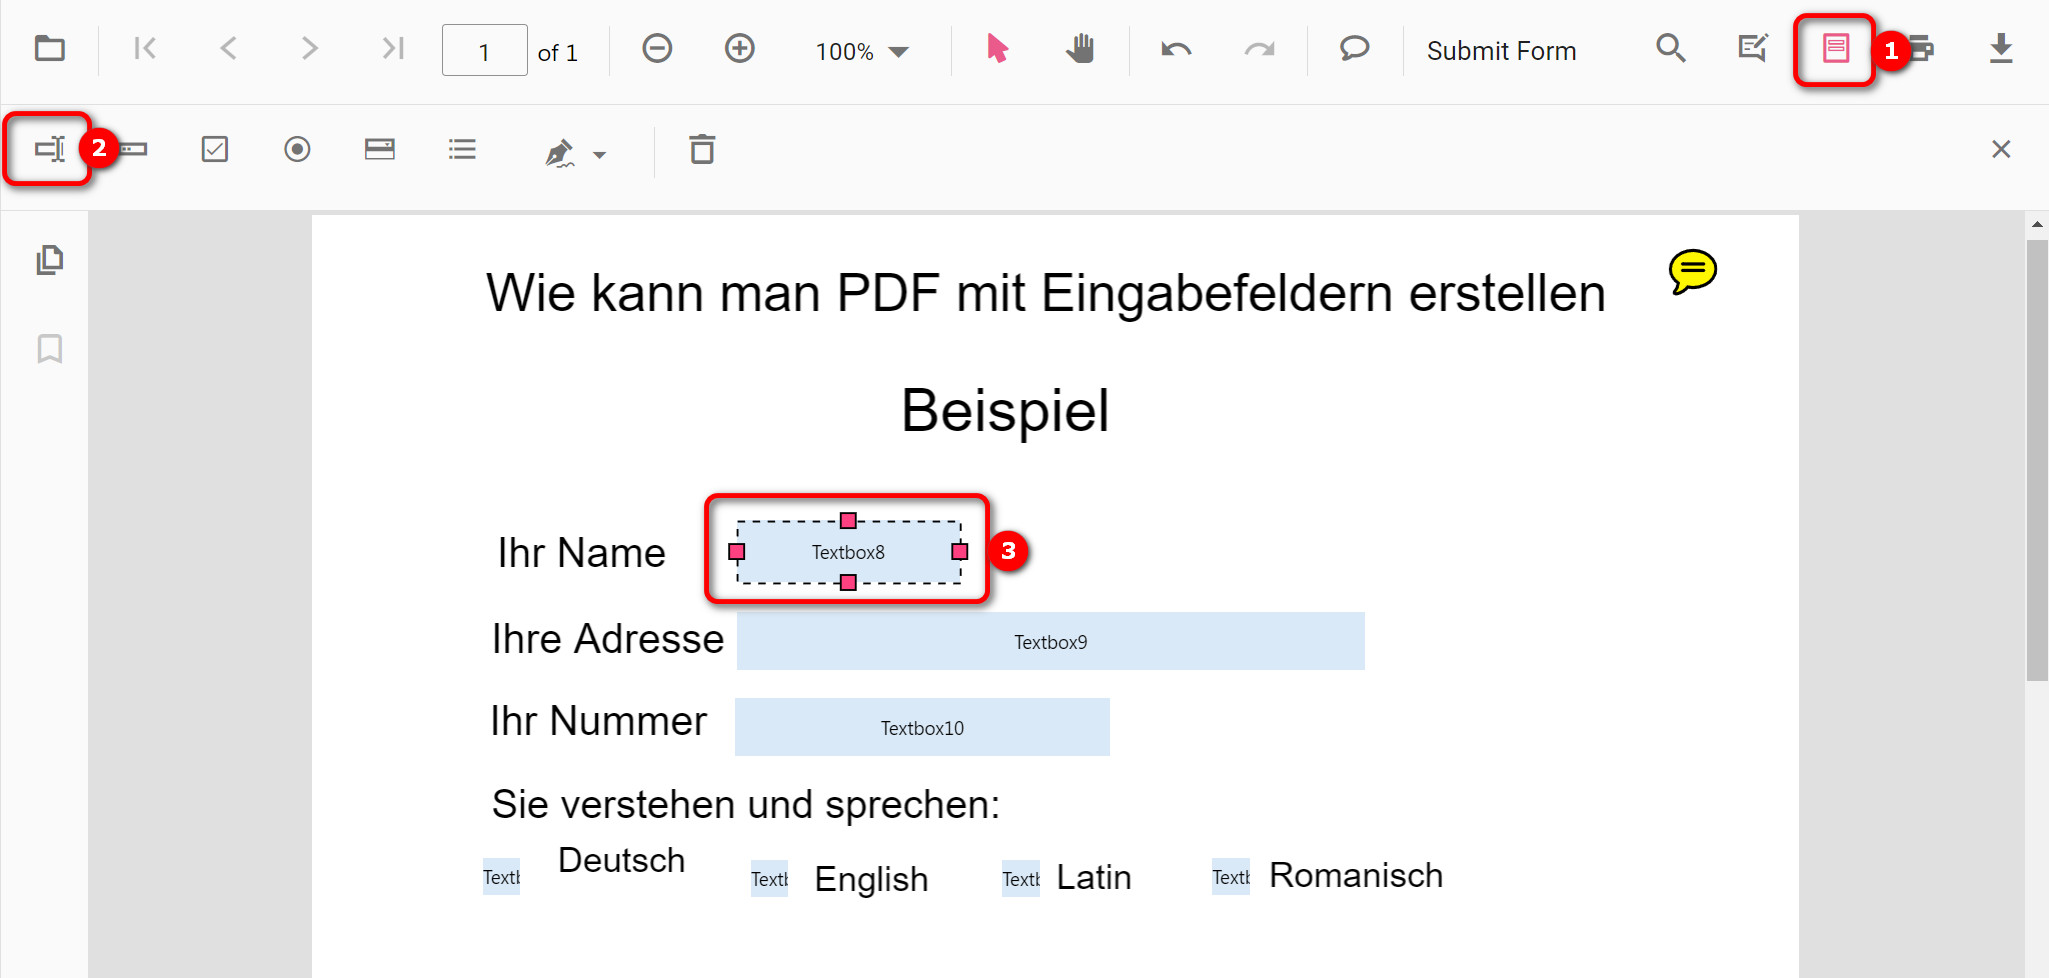
Task: Select the list box form field tool
Action: (462, 149)
